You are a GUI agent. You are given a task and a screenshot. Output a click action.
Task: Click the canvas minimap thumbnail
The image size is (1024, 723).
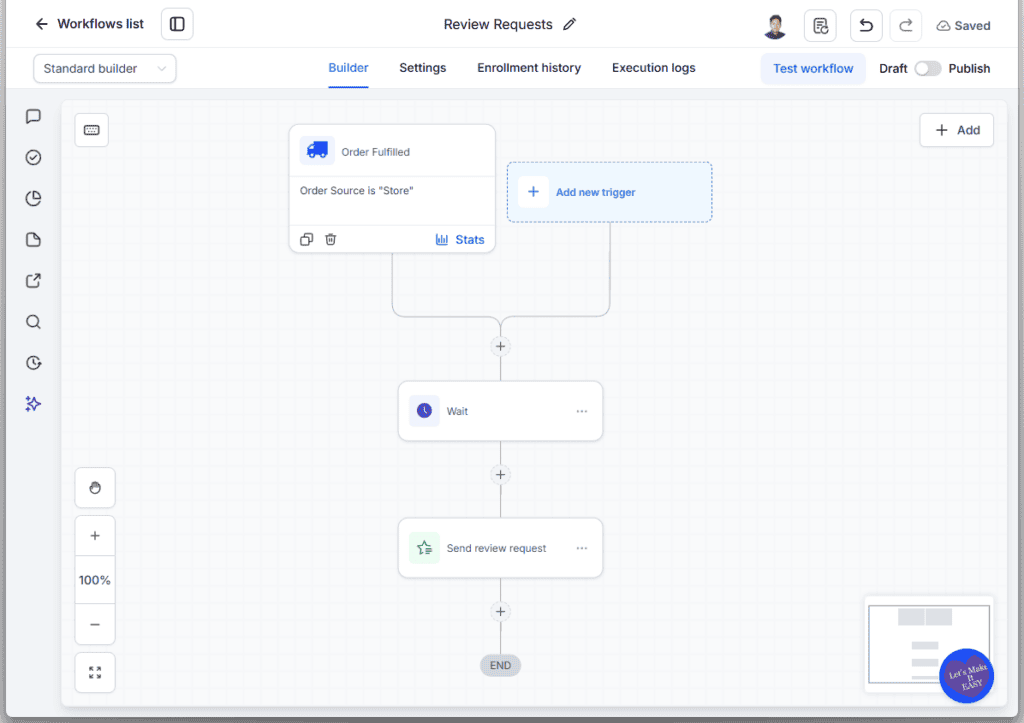pos(929,643)
